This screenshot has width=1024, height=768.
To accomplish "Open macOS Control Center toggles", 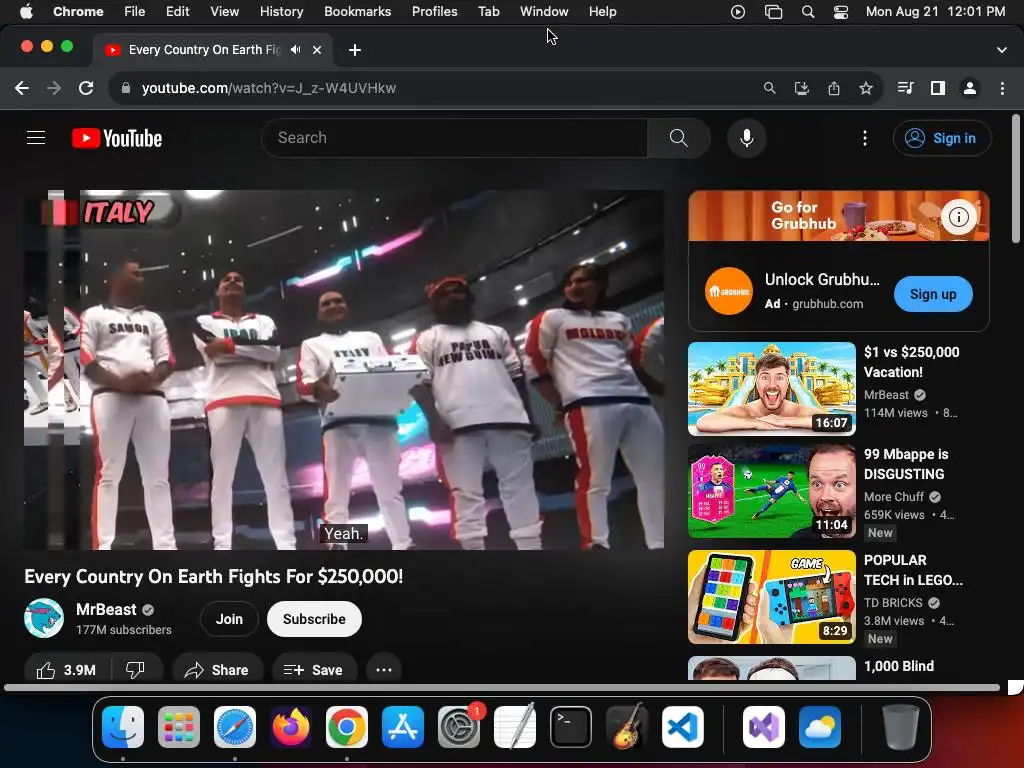I will tap(840, 12).
